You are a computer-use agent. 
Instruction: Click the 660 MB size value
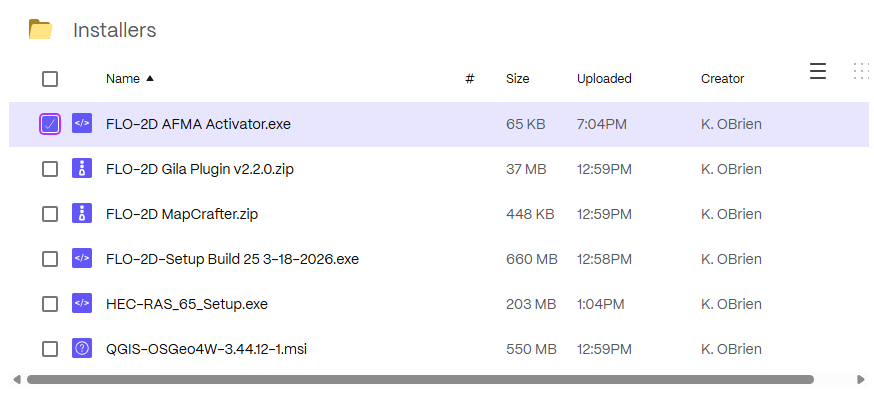(x=532, y=259)
